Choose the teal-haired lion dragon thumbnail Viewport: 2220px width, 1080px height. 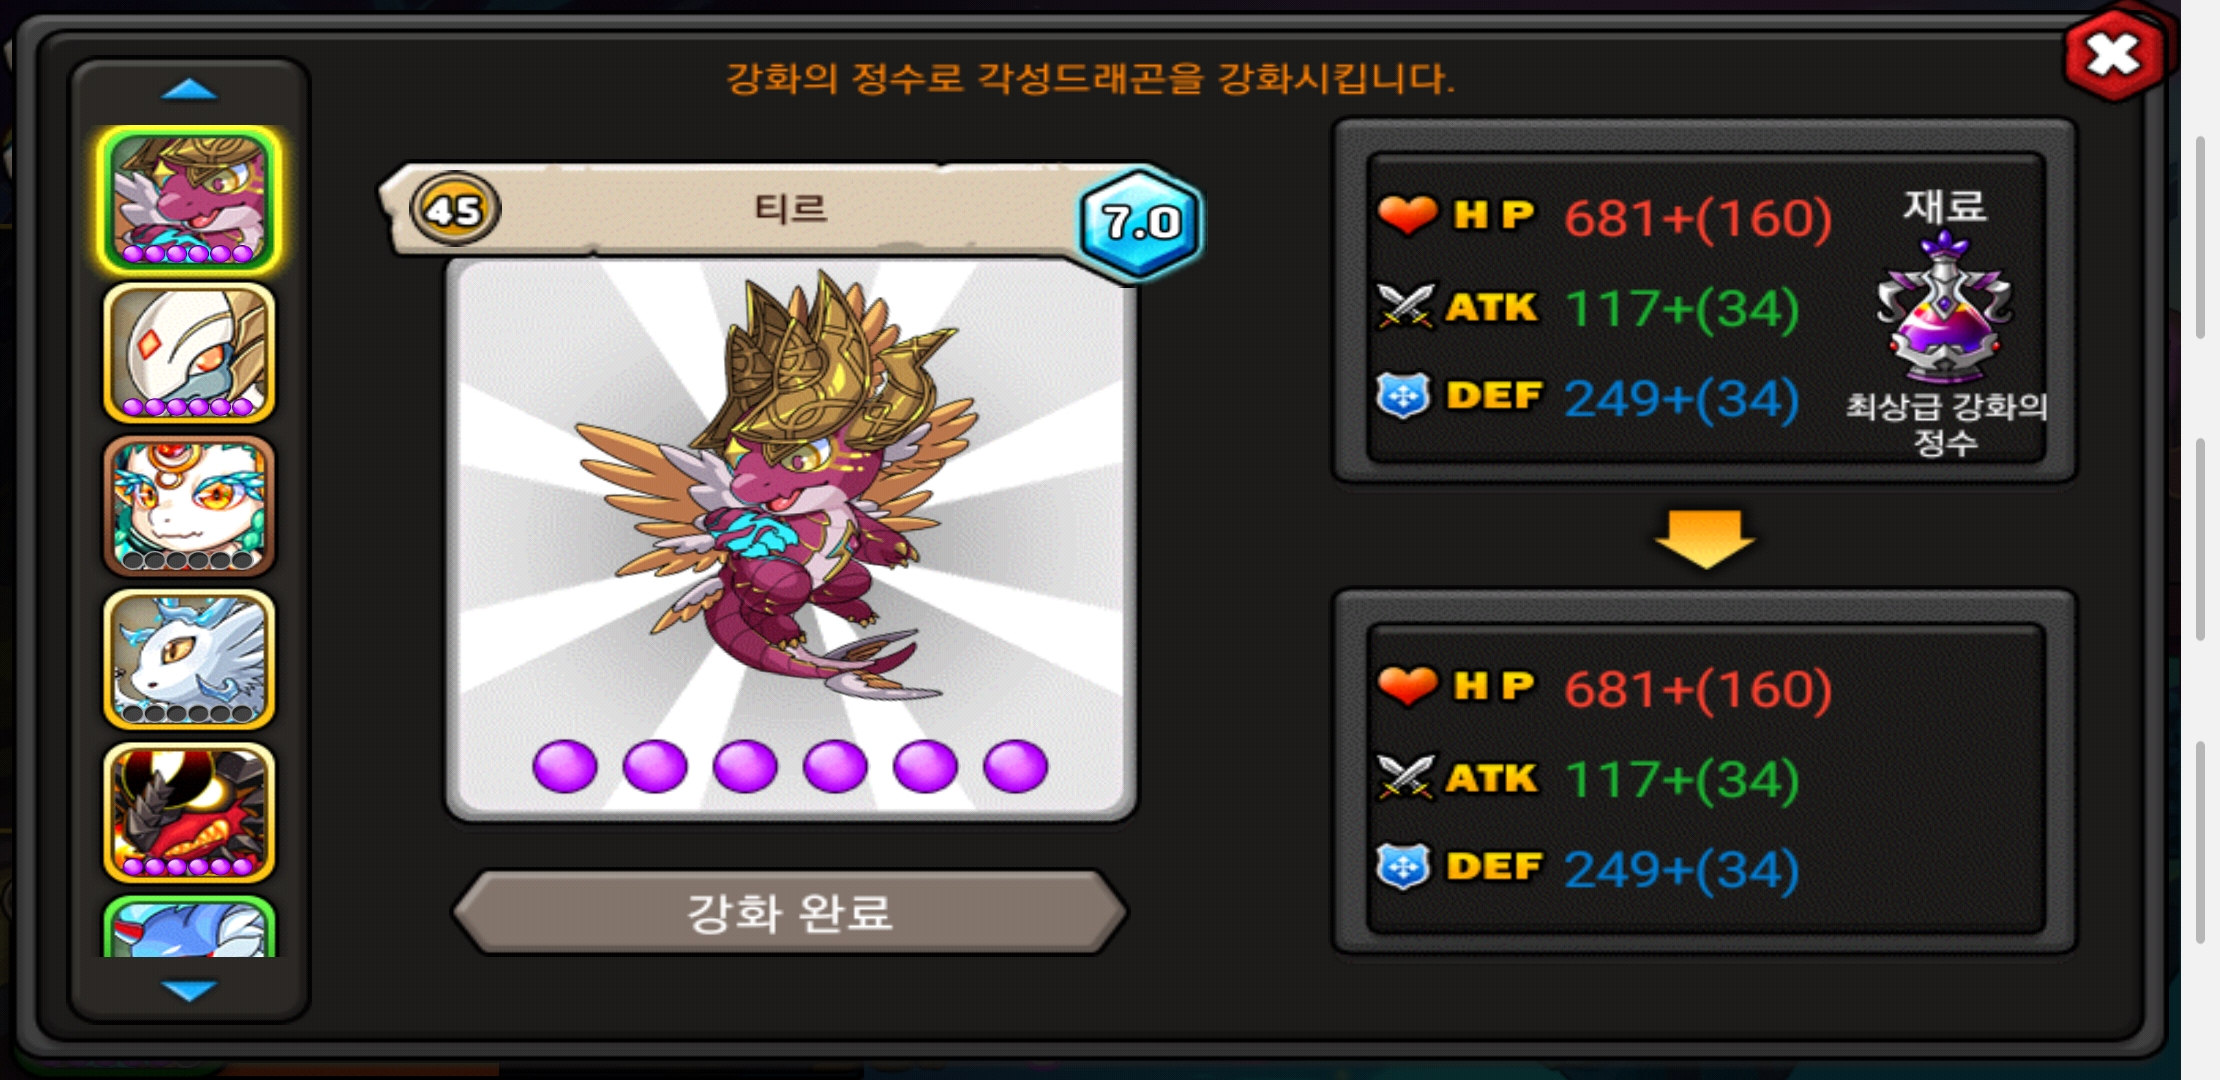190,506
